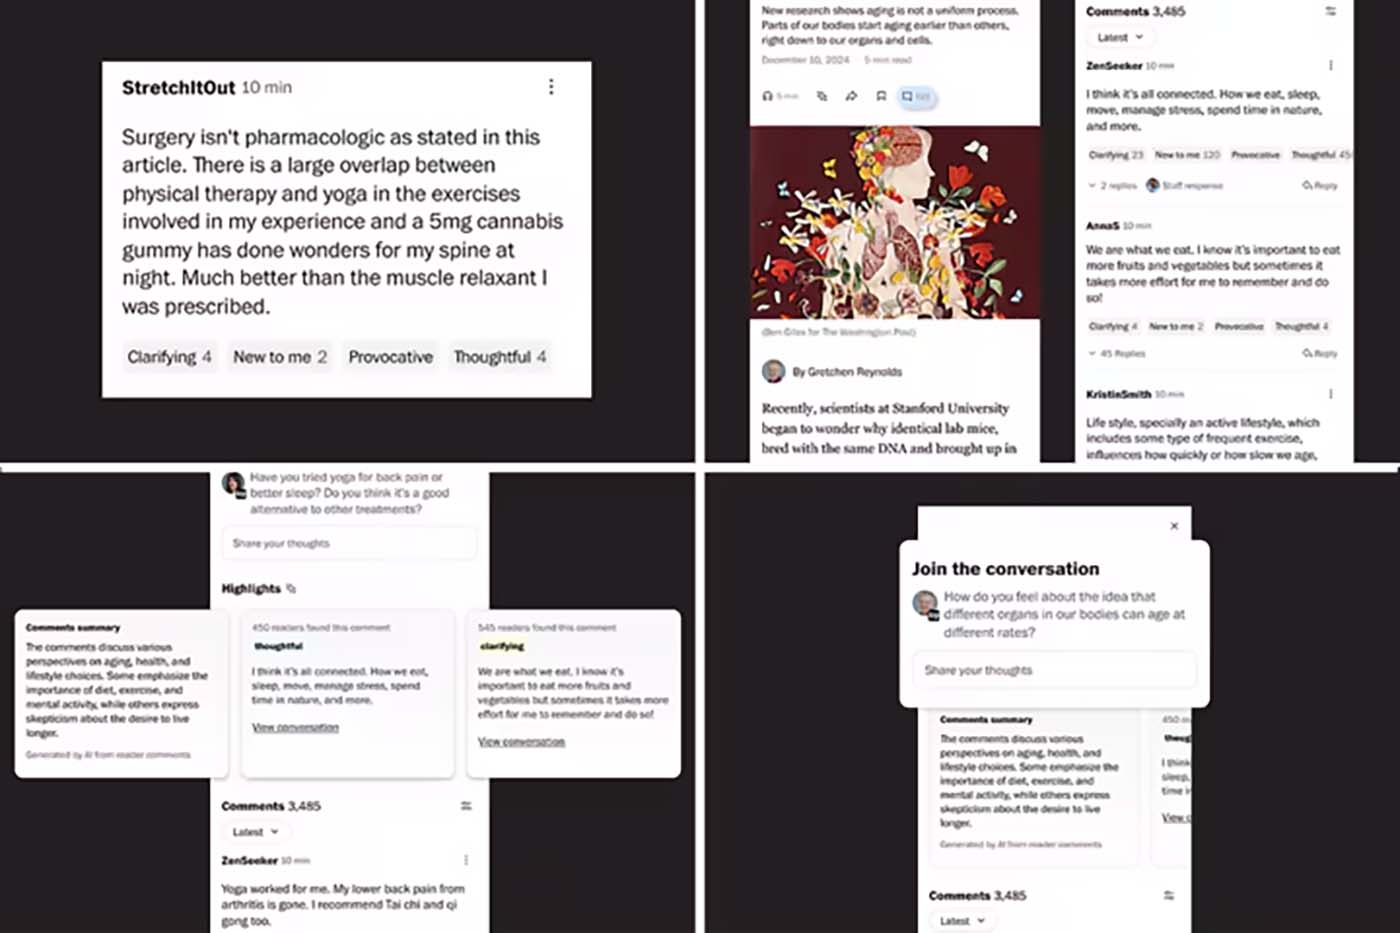Click View conversation under the thoughtful highlight card
This screenshot has height=933, width=1400.
click(295, 727)
